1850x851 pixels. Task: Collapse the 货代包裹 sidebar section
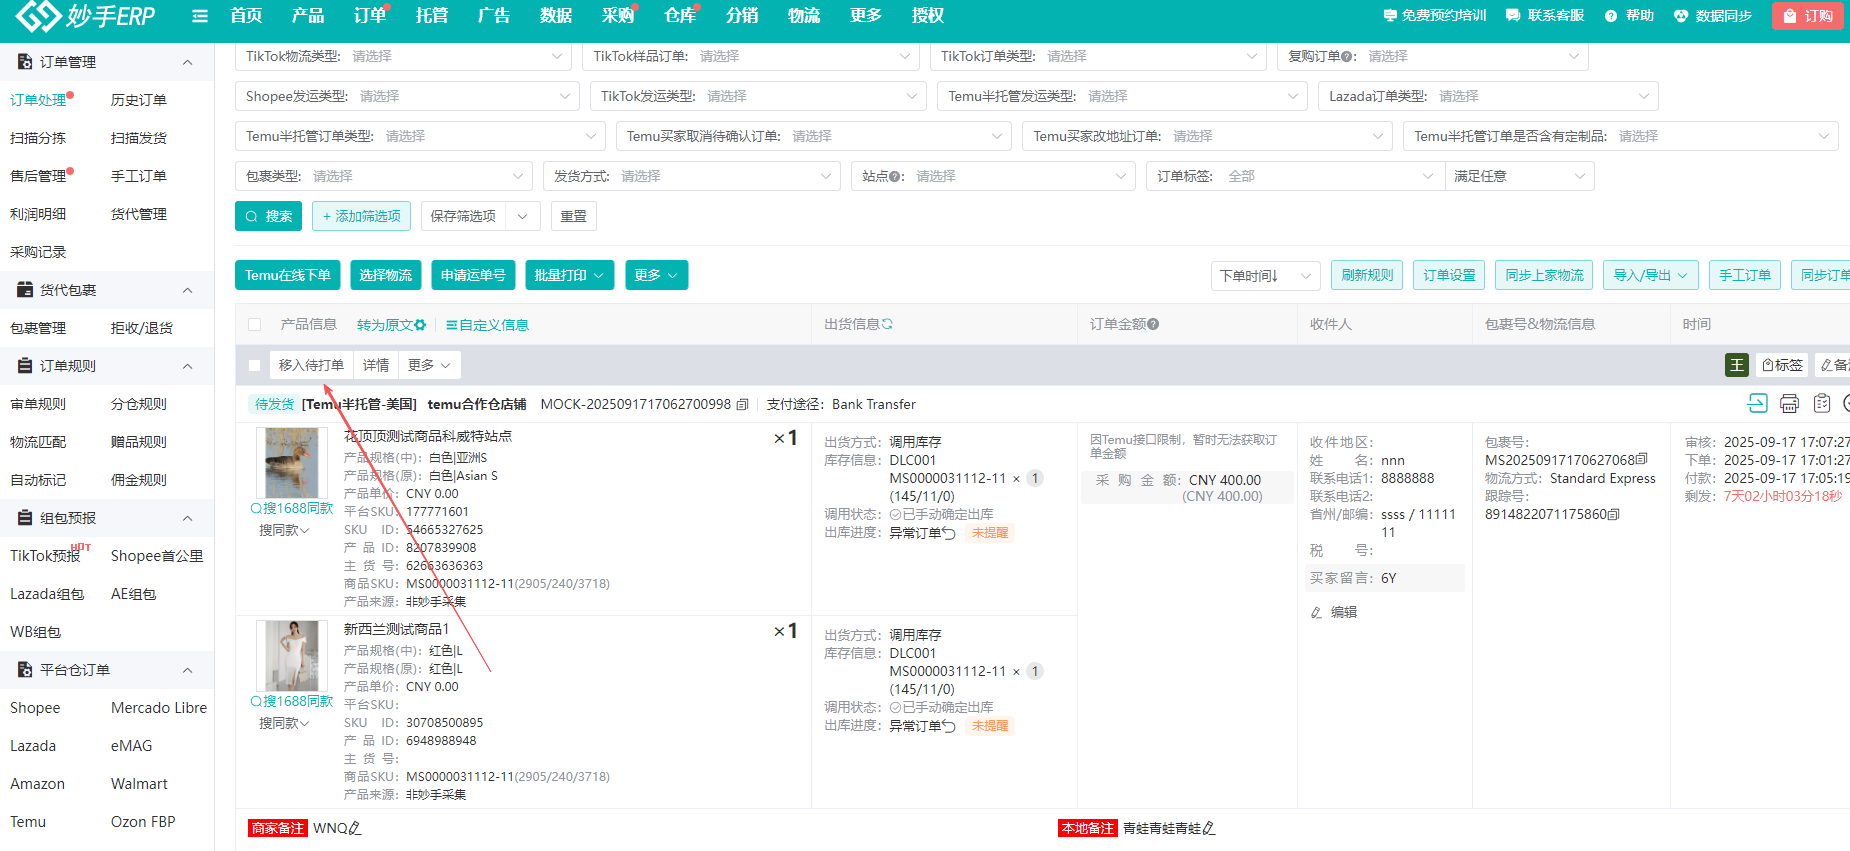click(x=187, y=290)
